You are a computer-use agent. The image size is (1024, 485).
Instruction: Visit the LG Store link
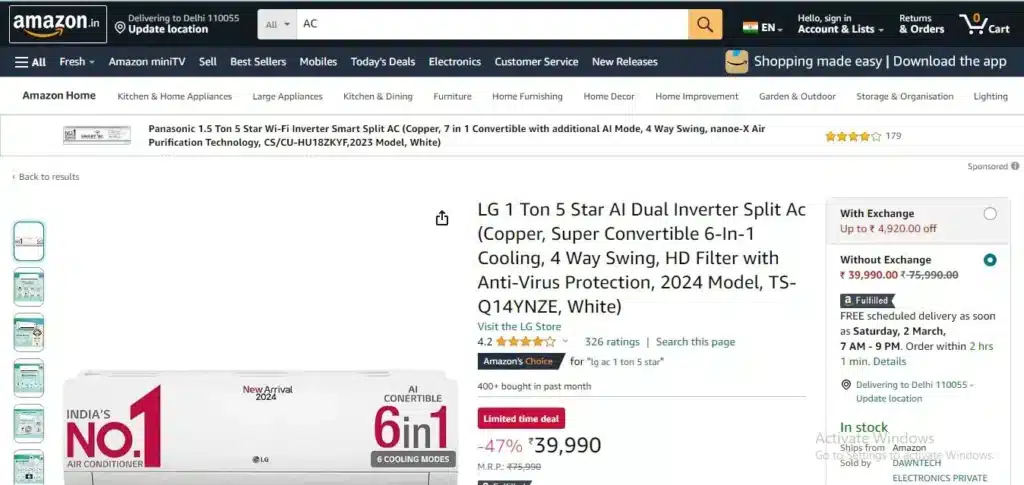[519, 326]
